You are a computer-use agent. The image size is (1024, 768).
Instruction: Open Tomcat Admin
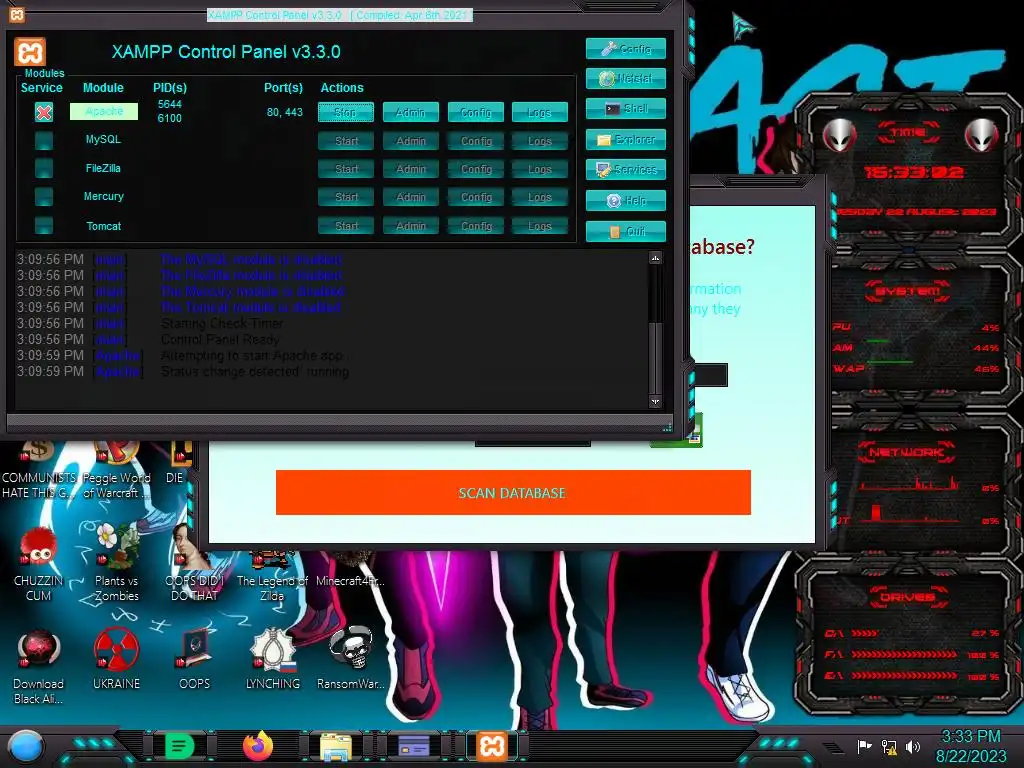(410, 226)
